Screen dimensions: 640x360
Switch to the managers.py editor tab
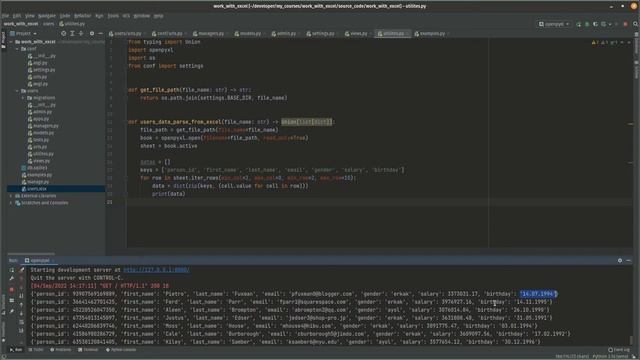tap(211, 33)
